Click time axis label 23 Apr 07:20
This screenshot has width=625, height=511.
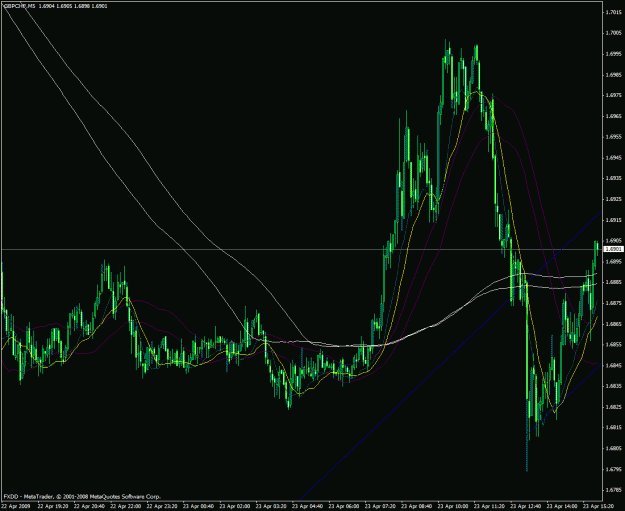379,506
